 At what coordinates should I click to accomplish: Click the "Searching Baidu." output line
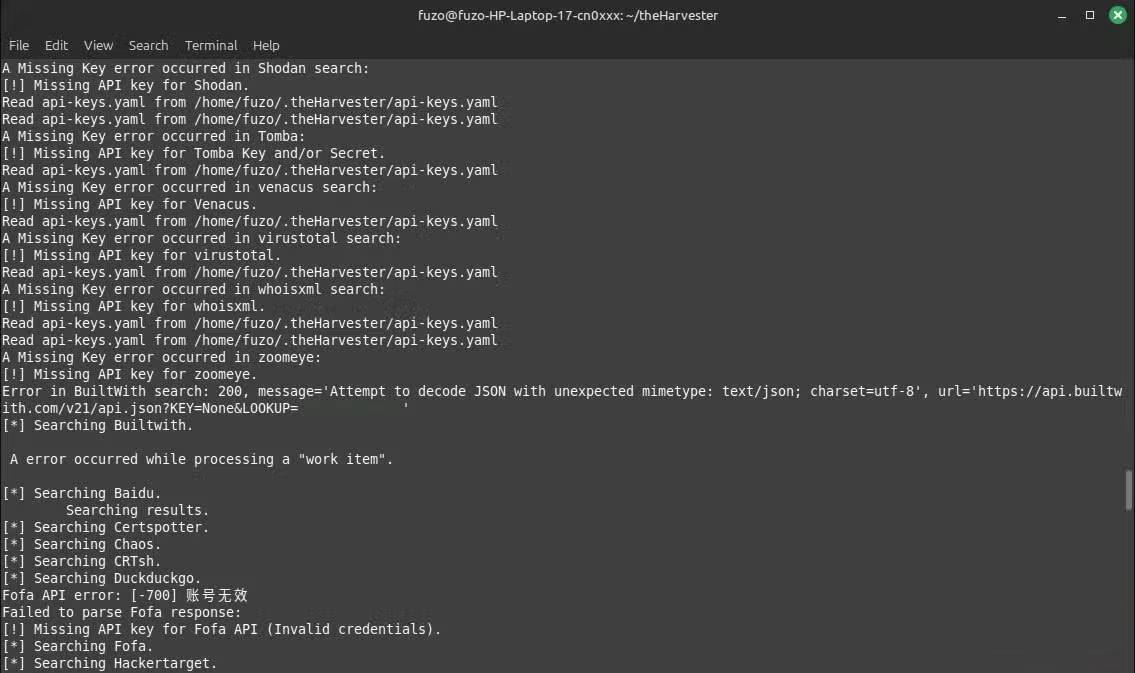click(x=82, y=493)
